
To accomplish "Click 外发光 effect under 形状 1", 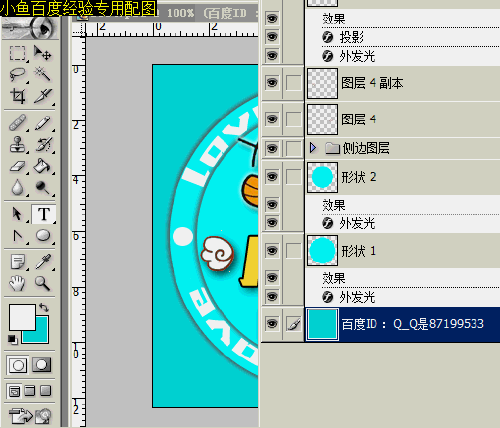I will coord(357,297).
